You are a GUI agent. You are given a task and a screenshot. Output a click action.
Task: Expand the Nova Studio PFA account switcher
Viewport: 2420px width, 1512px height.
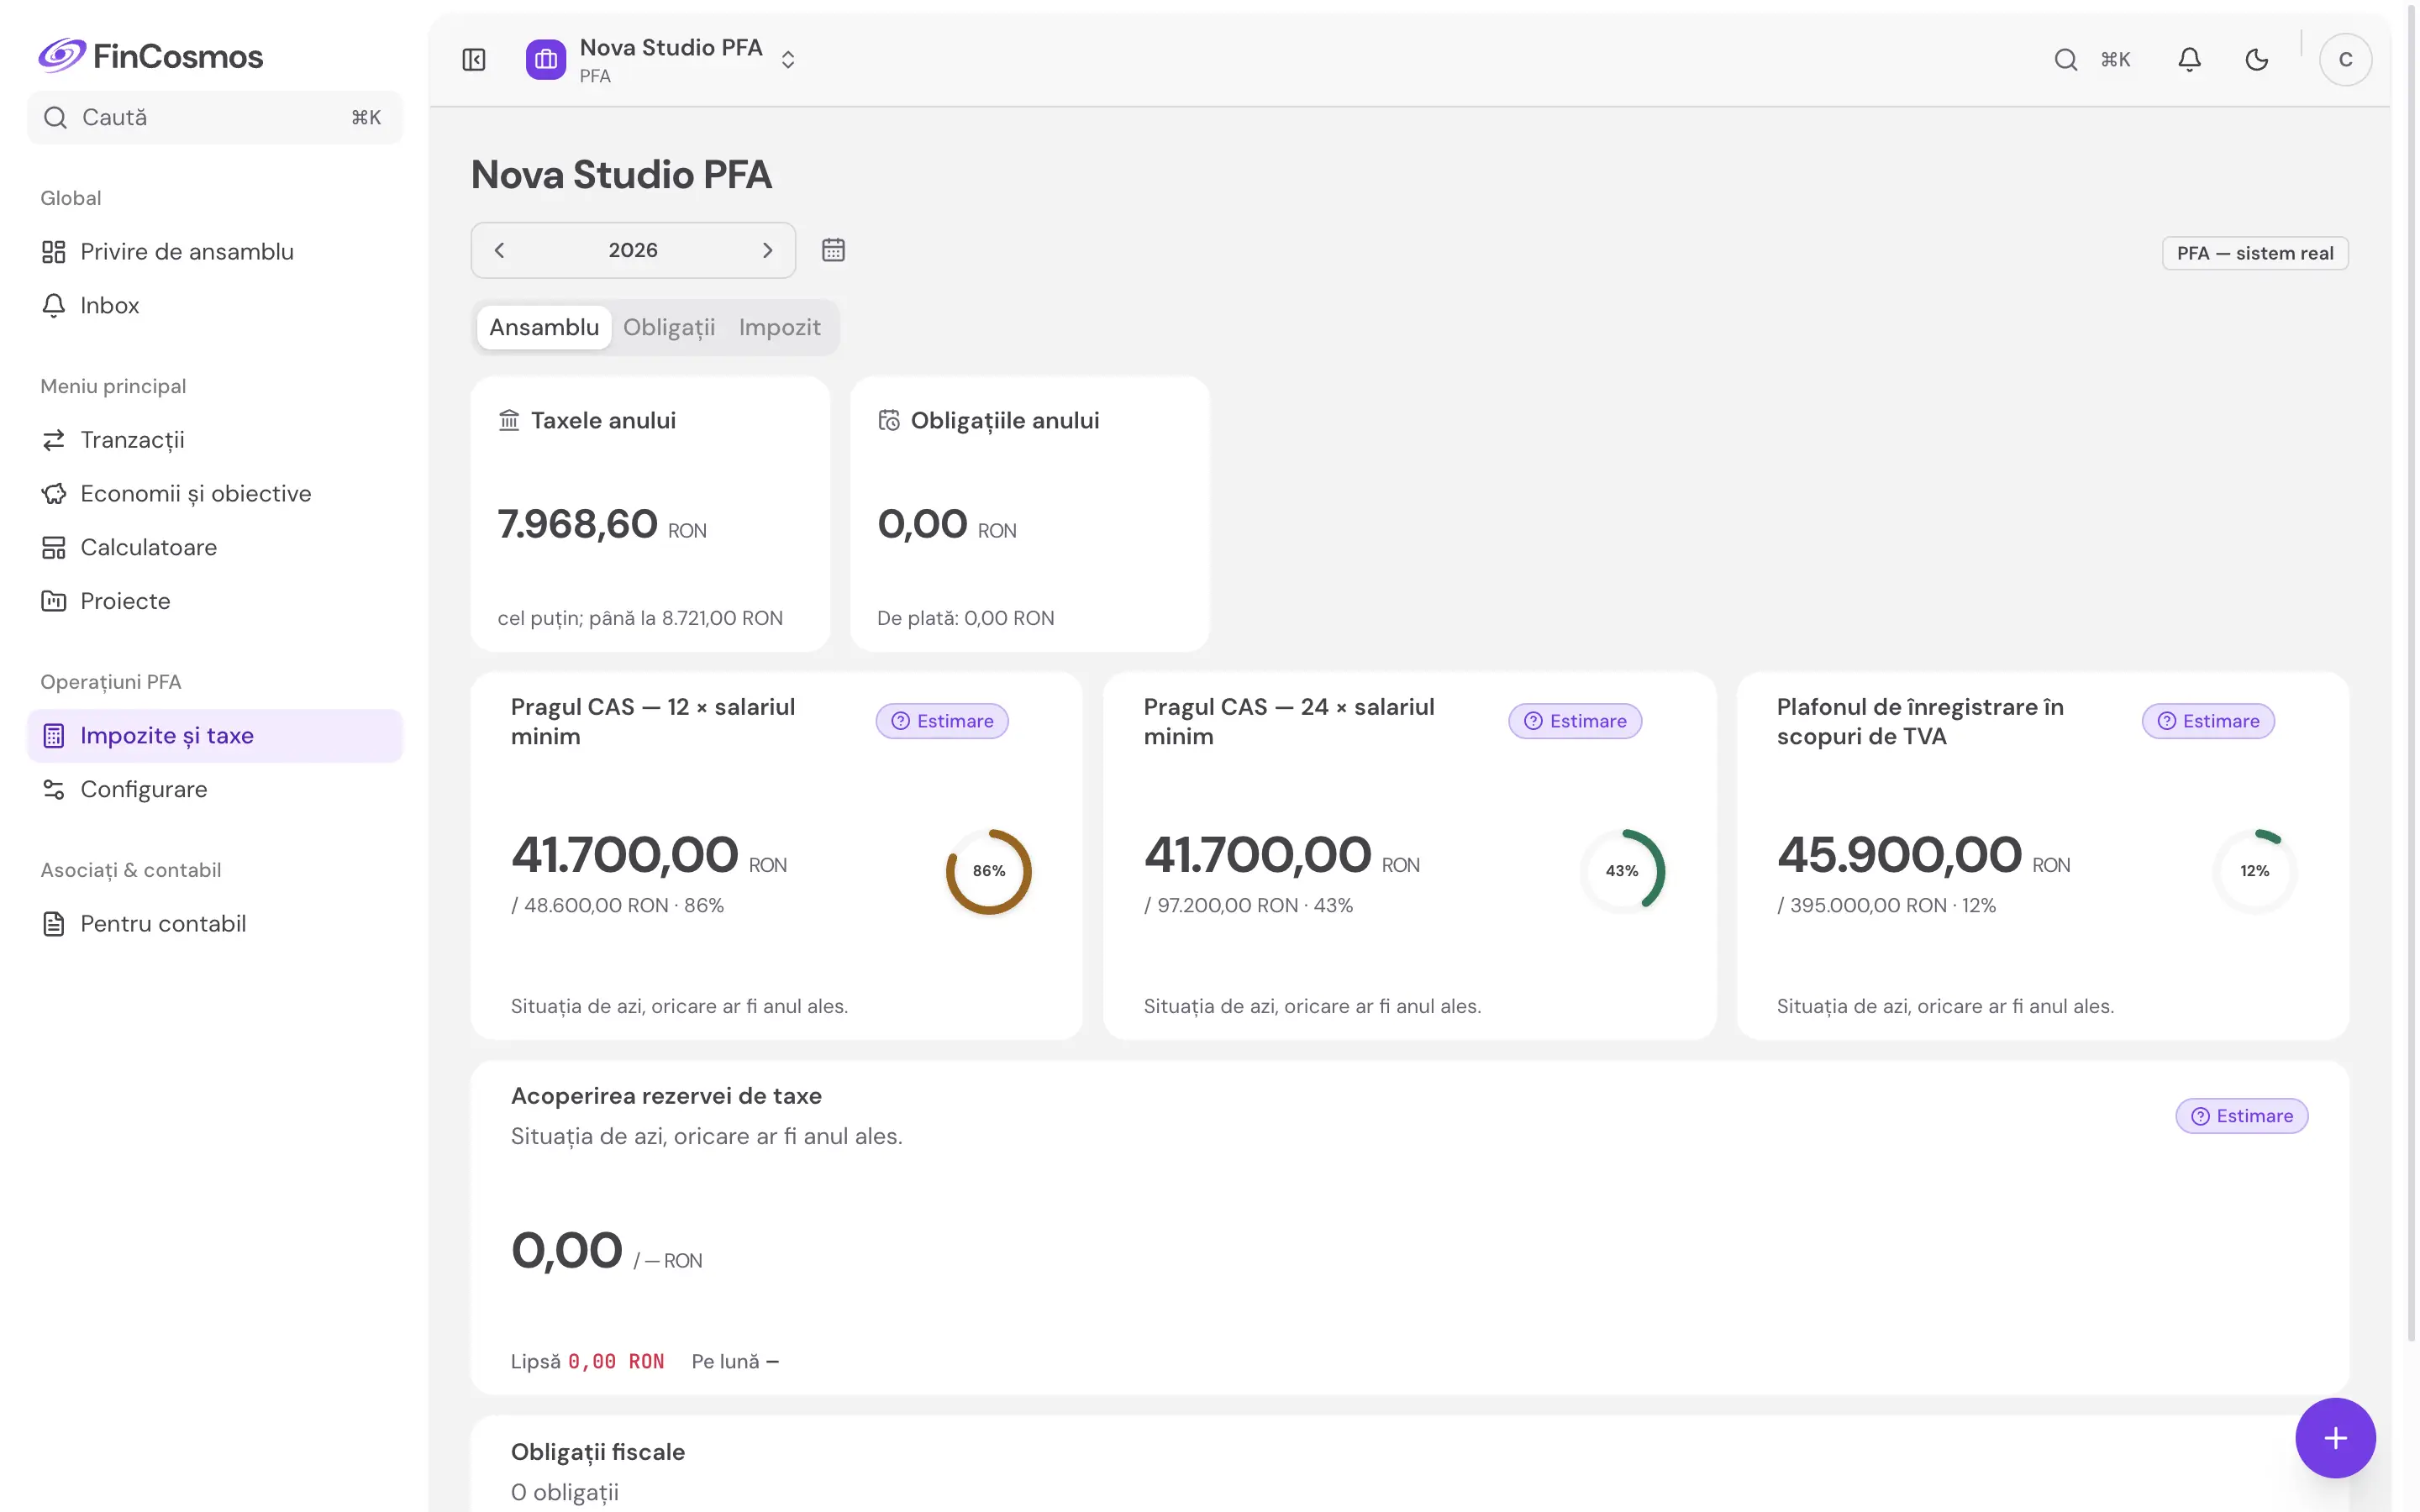point(788,60)
